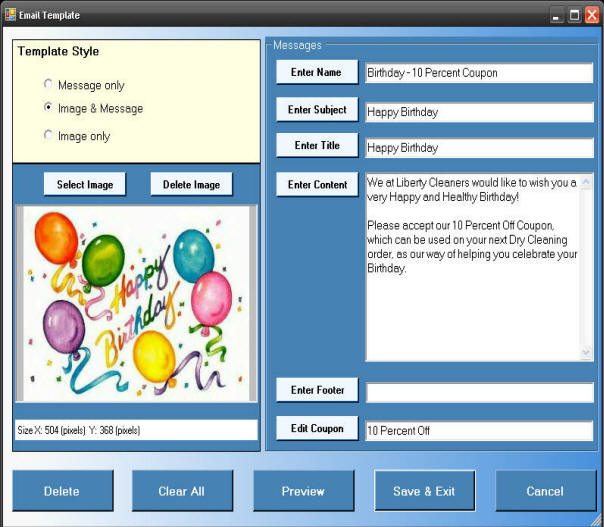Click the name field with 'Birthday - 10 Percent Coupon'
Image resolution: width=604 pixels, height=527 pixels.
pyautogui.click(x=479, y=73)
